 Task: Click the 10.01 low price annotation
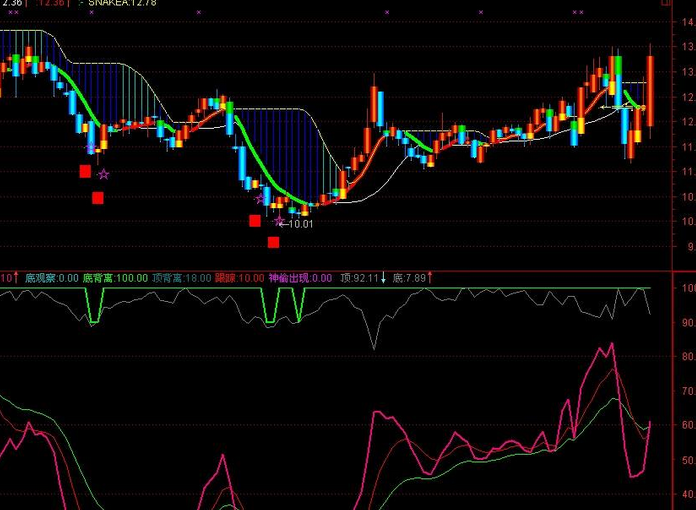tap(301, 224)
